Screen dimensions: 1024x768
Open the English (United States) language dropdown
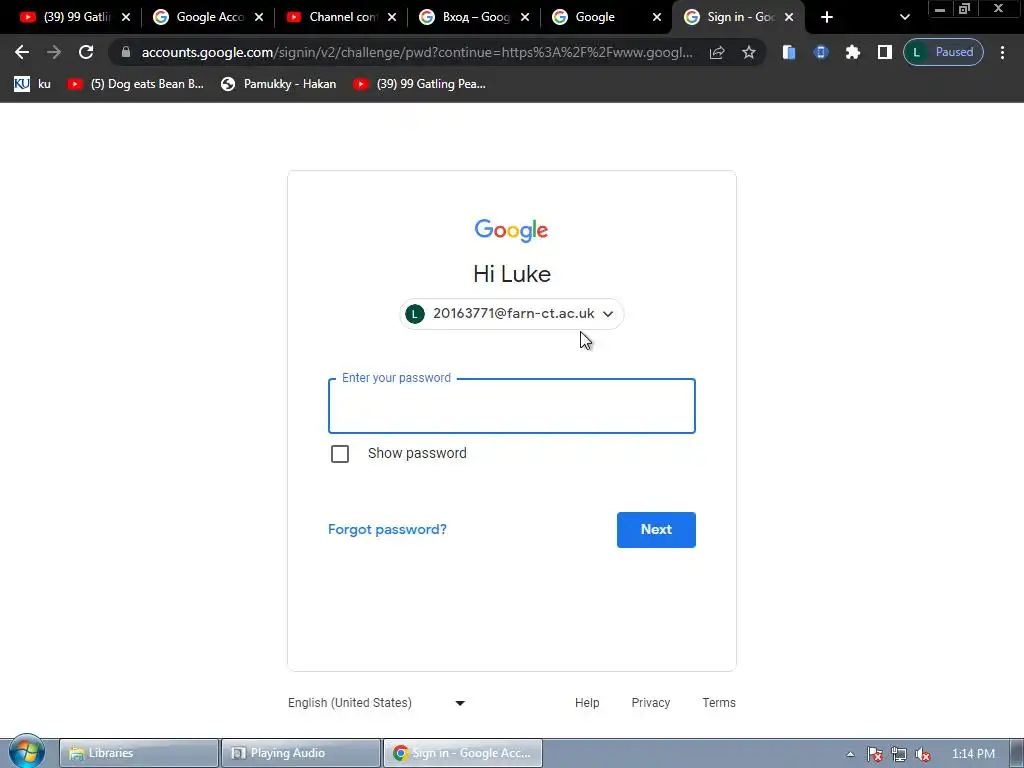377,703
